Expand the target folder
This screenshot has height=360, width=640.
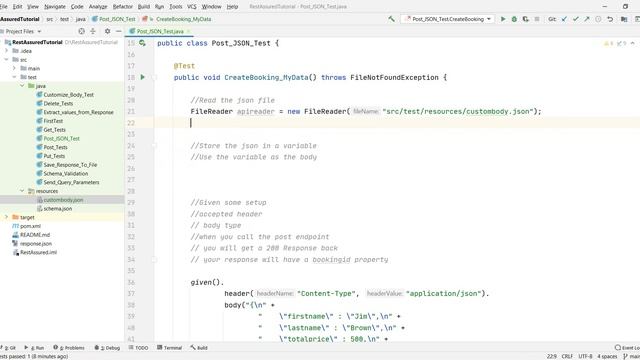7,217
